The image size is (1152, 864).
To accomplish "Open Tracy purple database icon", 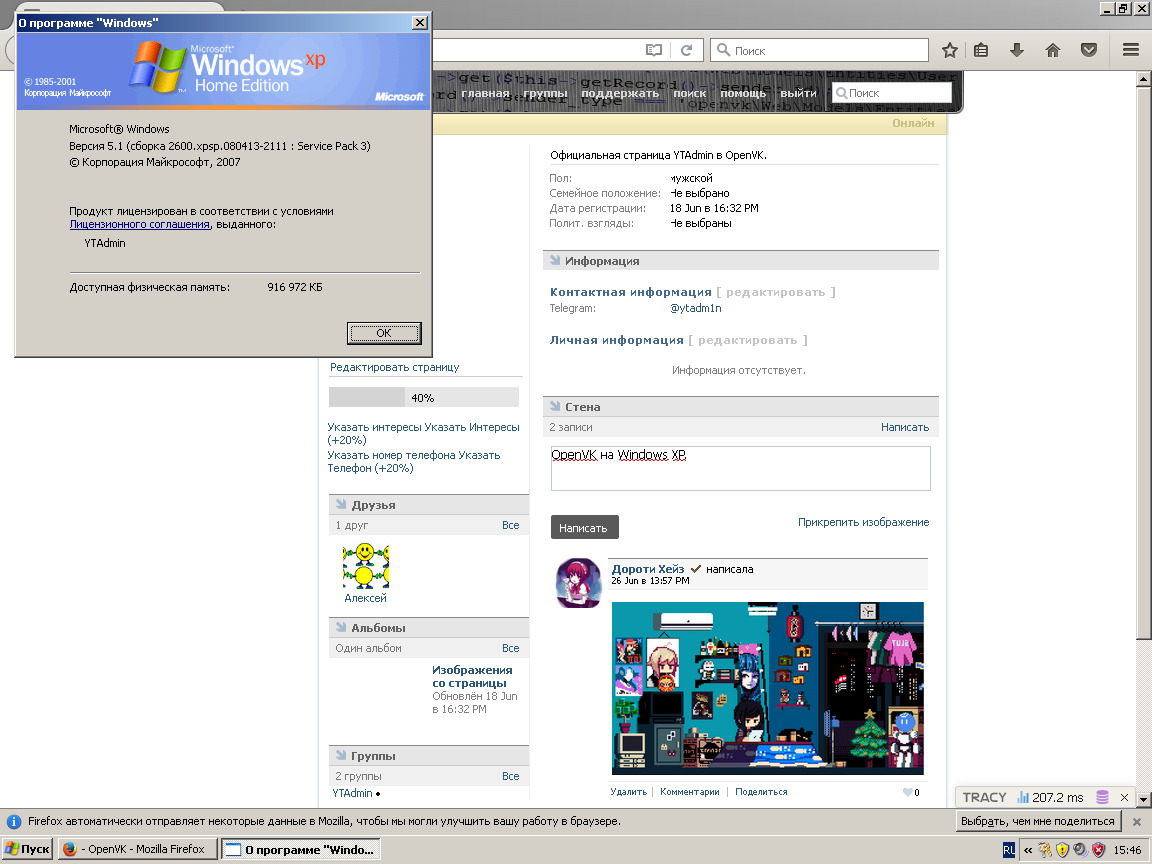I will click(x=1102, y=797).
